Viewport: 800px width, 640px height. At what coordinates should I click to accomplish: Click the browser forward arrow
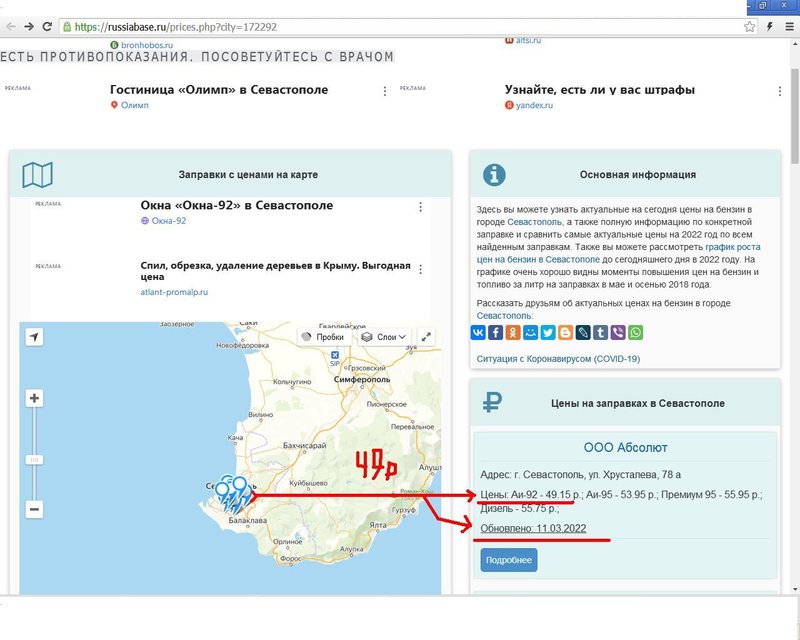29,27
